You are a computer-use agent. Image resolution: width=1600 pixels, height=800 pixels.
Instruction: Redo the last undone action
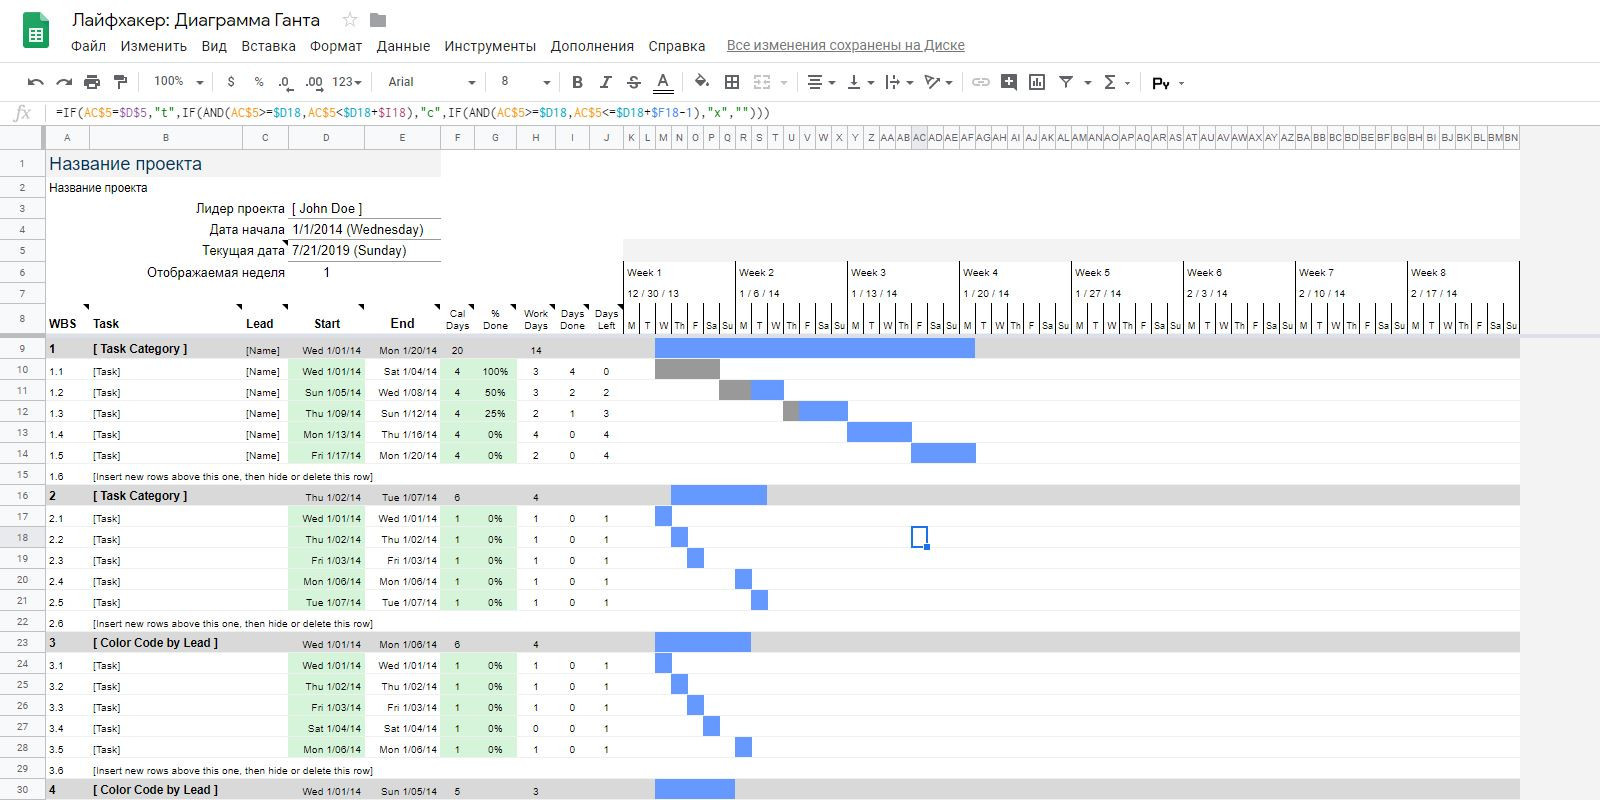pos(64,82)
